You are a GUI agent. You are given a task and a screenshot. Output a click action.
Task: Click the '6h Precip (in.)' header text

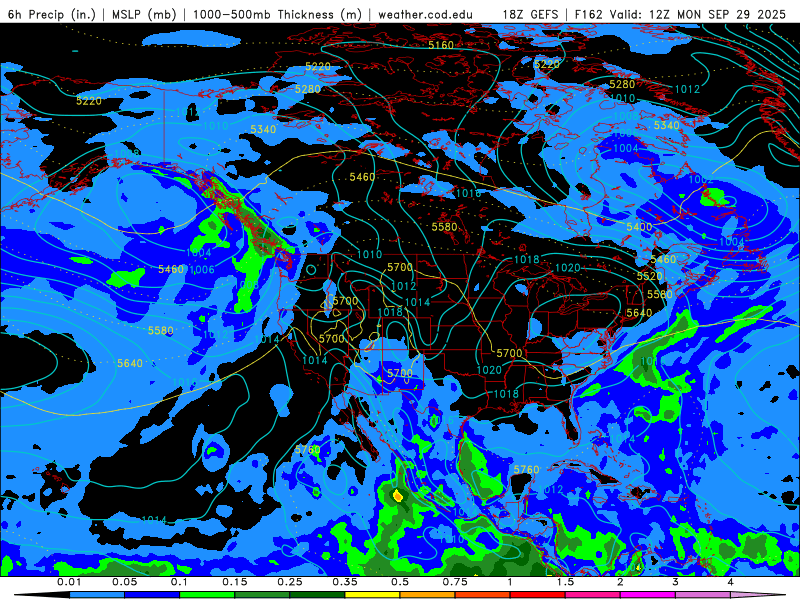52,14
